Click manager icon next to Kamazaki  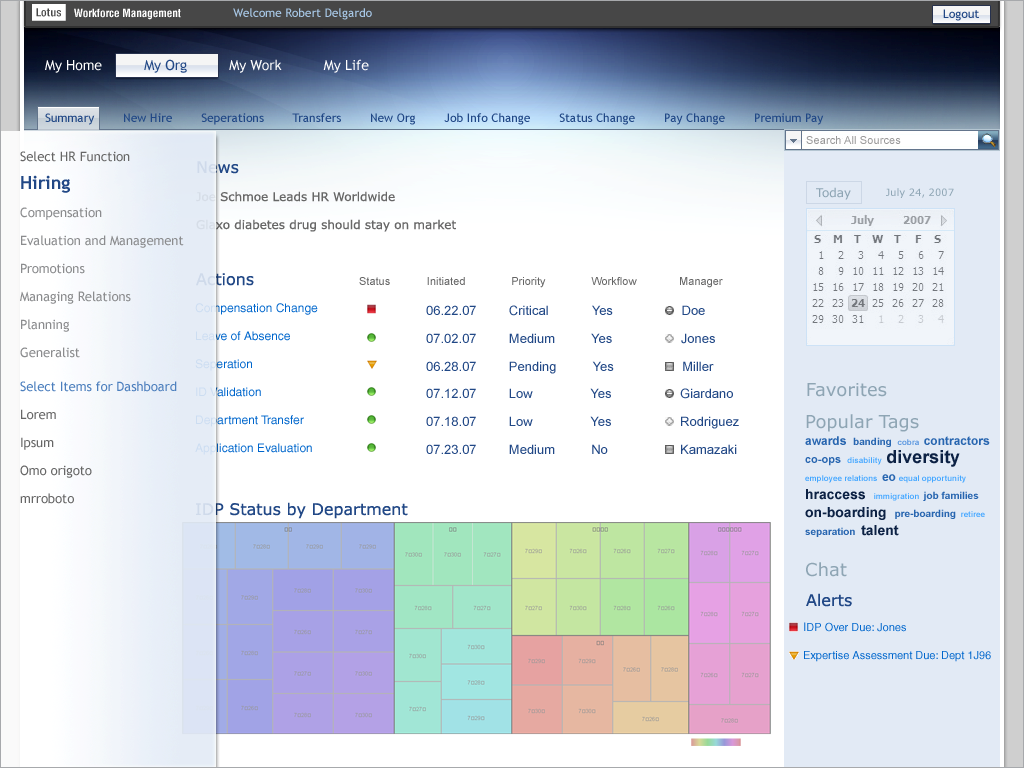coord(669,449)
